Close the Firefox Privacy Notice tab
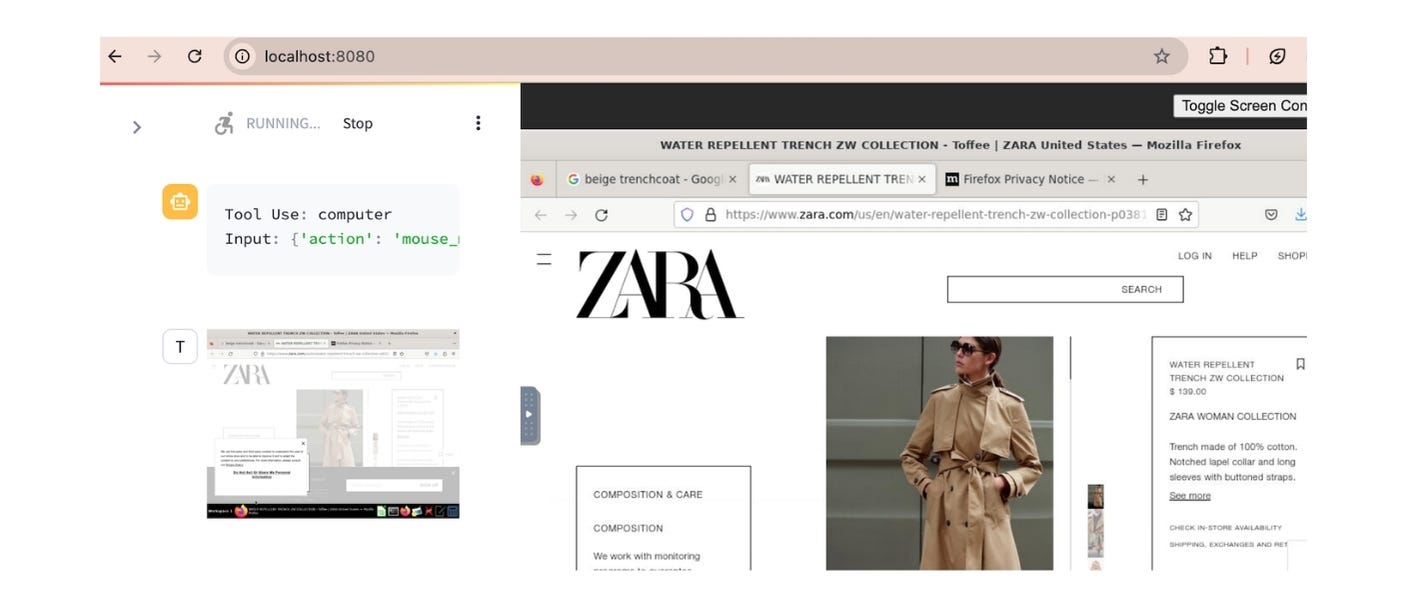Image resolution: width=1408 pixels, height=608 pixels. tap(1110, 179)
